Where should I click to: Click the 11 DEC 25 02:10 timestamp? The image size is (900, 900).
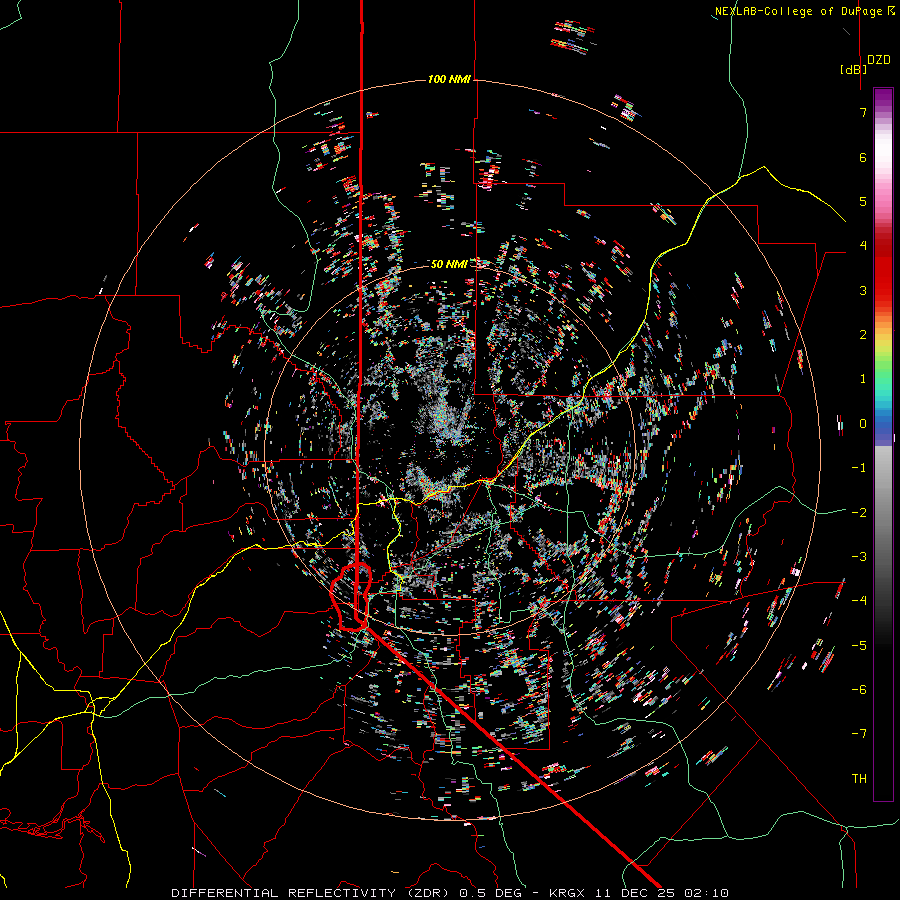663,893
